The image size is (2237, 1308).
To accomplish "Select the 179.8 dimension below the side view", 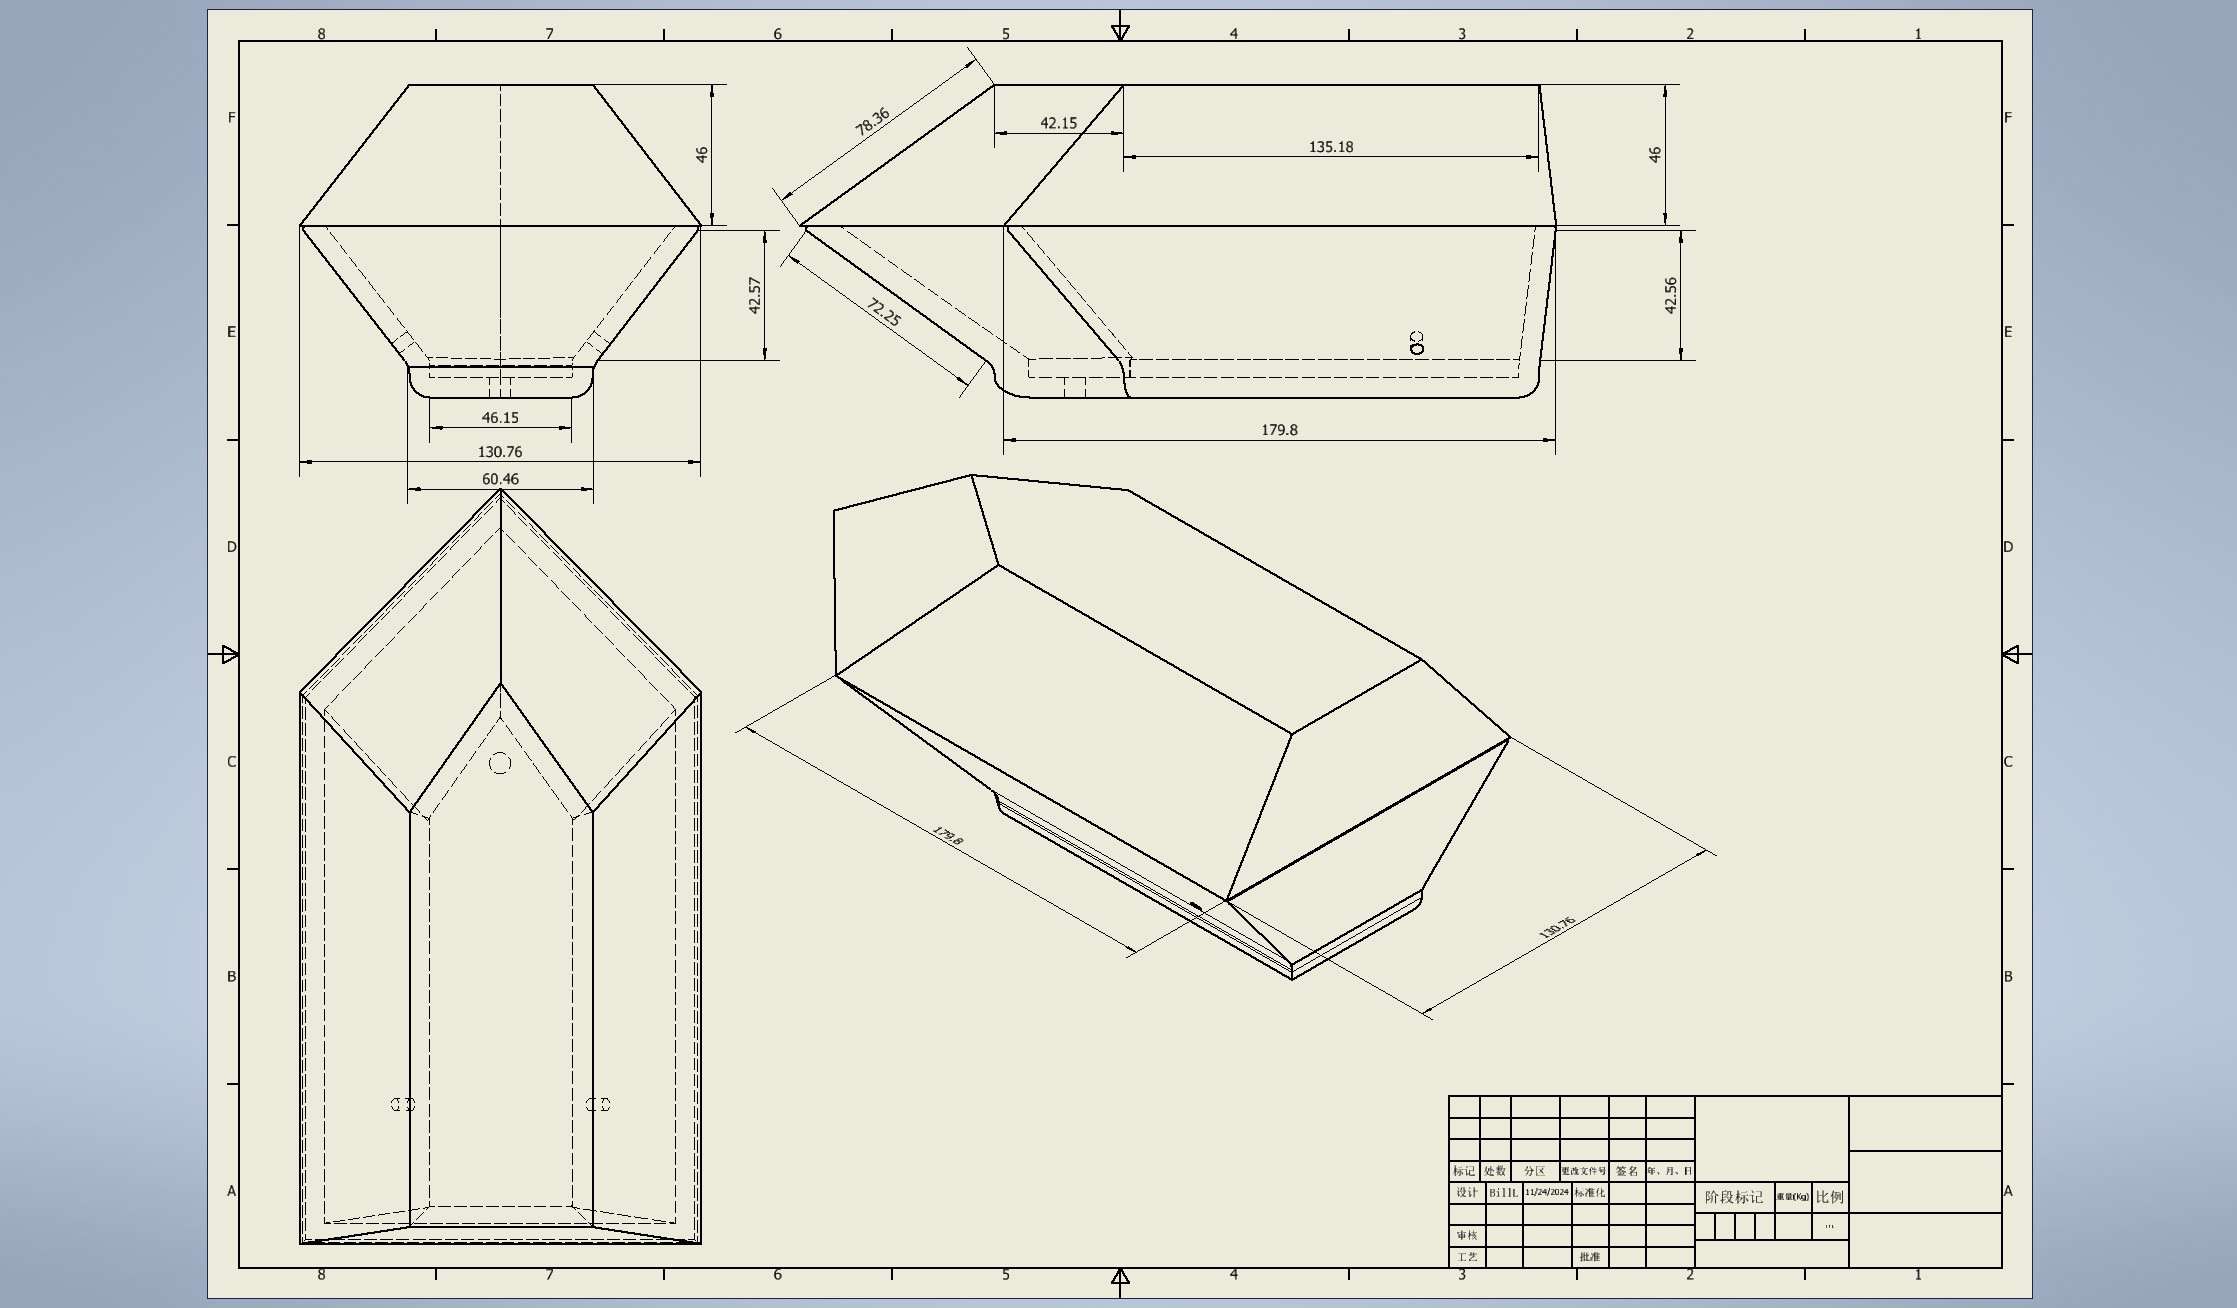I will click(1279, 430).
